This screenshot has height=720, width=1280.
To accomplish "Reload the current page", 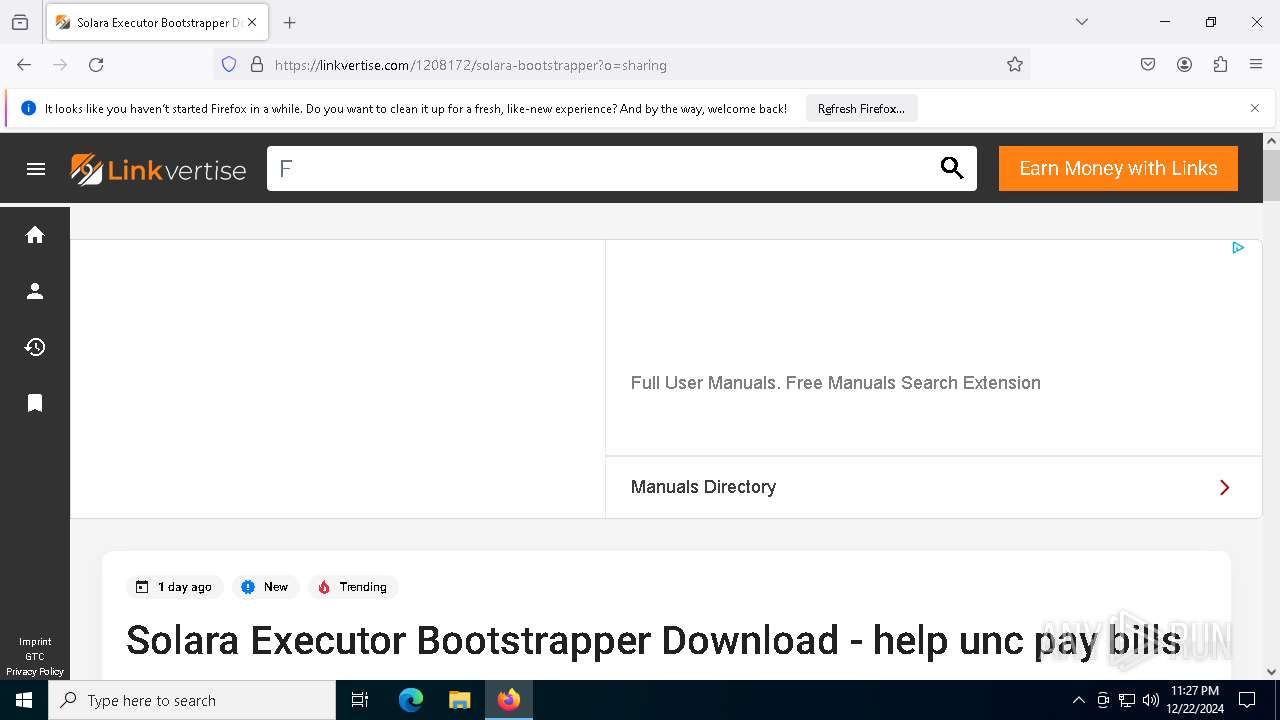I will [96, 65].
